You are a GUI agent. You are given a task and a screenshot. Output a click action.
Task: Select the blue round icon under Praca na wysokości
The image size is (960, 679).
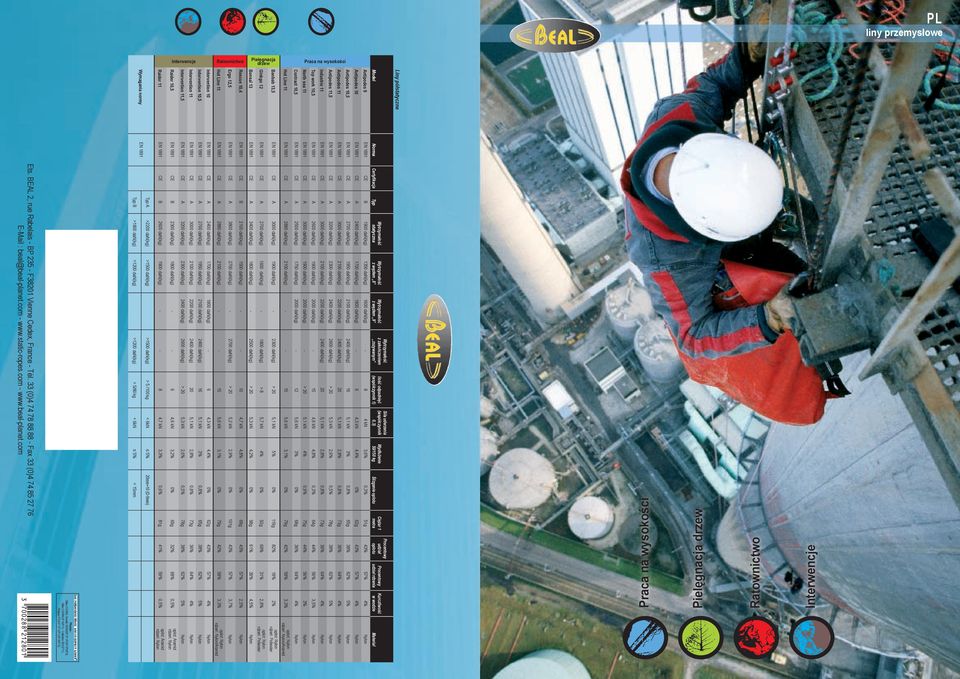645,637
